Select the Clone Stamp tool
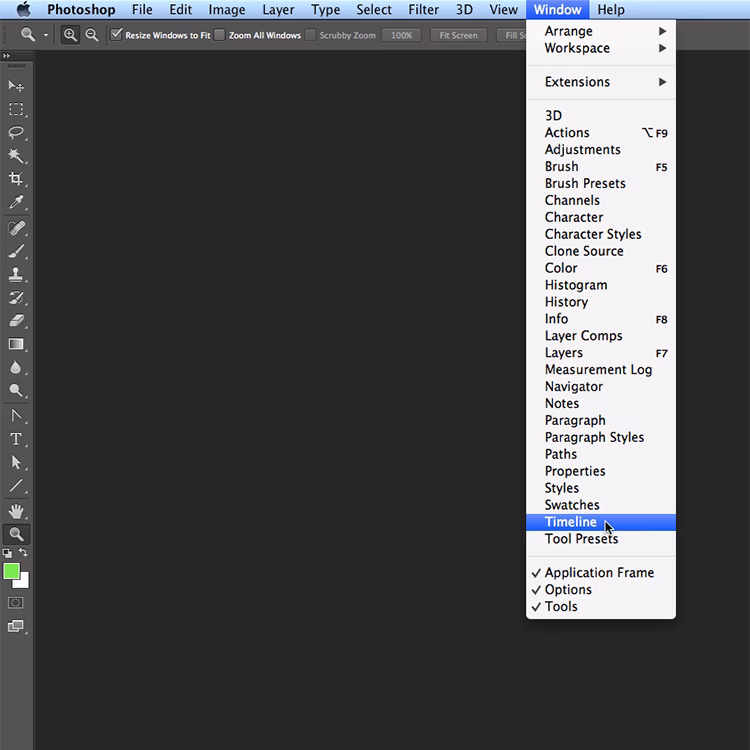Viewport: 750px width, 750px height. [16, 274]
